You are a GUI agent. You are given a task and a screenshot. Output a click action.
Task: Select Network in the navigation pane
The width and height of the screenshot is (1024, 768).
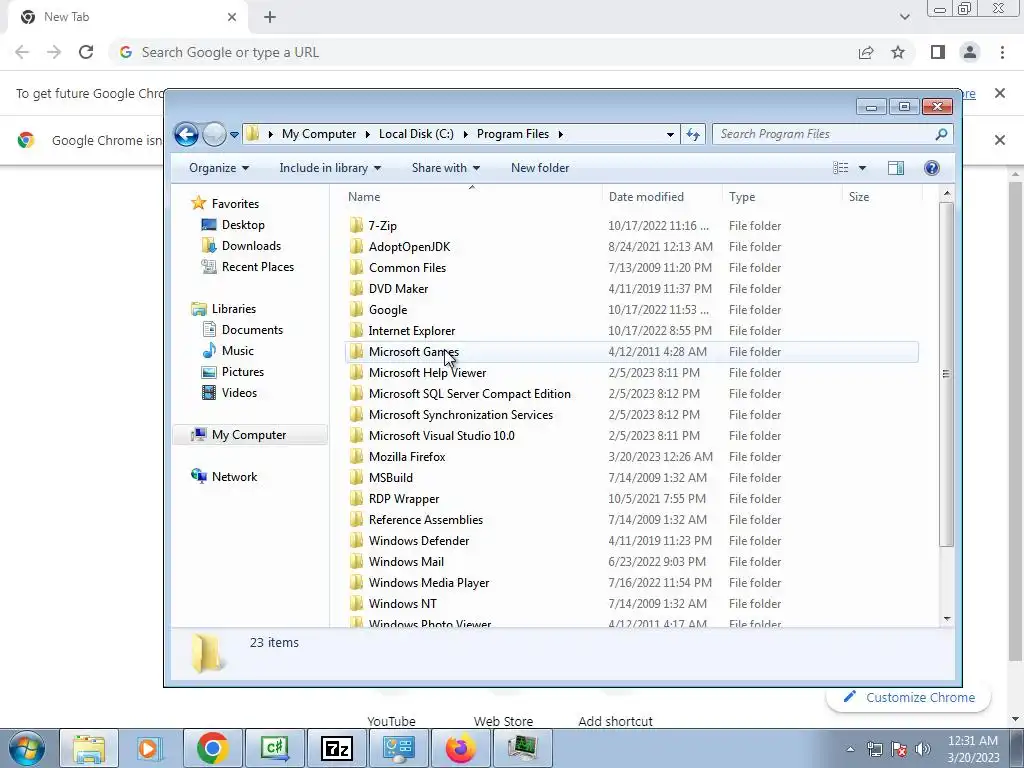pyautogui.click(x=234, y=477)
